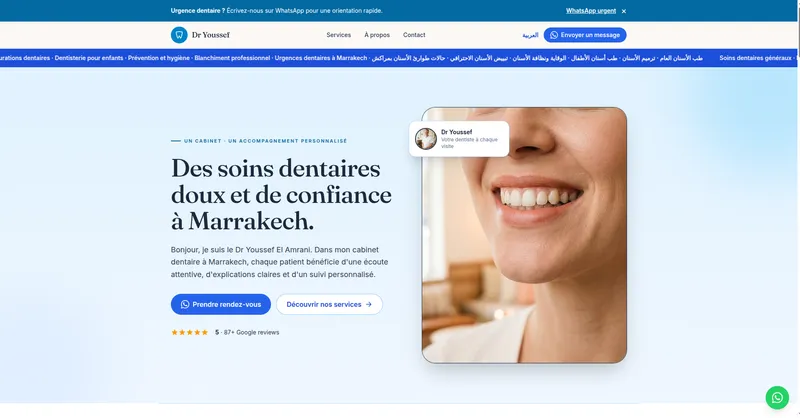This screenshot has width=800, height=418.
Task: Click Découvrir nos services button
Action: click(x=329, y=304)
